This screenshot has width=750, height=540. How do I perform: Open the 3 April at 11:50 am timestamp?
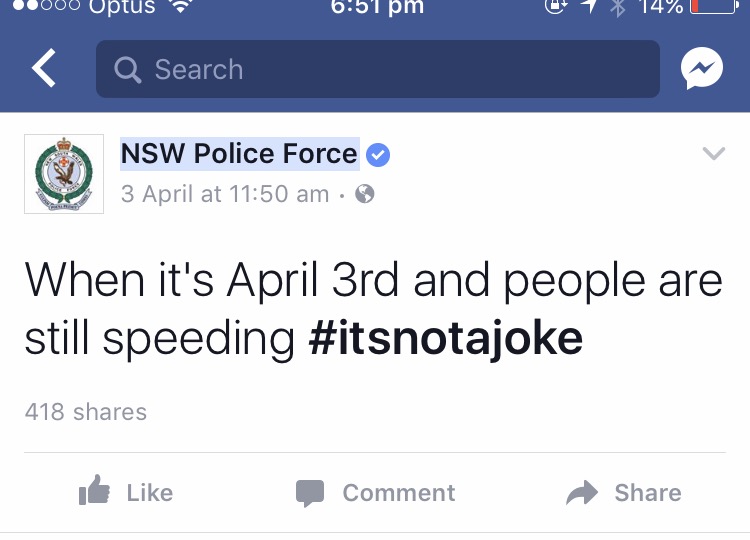(225, 194)
